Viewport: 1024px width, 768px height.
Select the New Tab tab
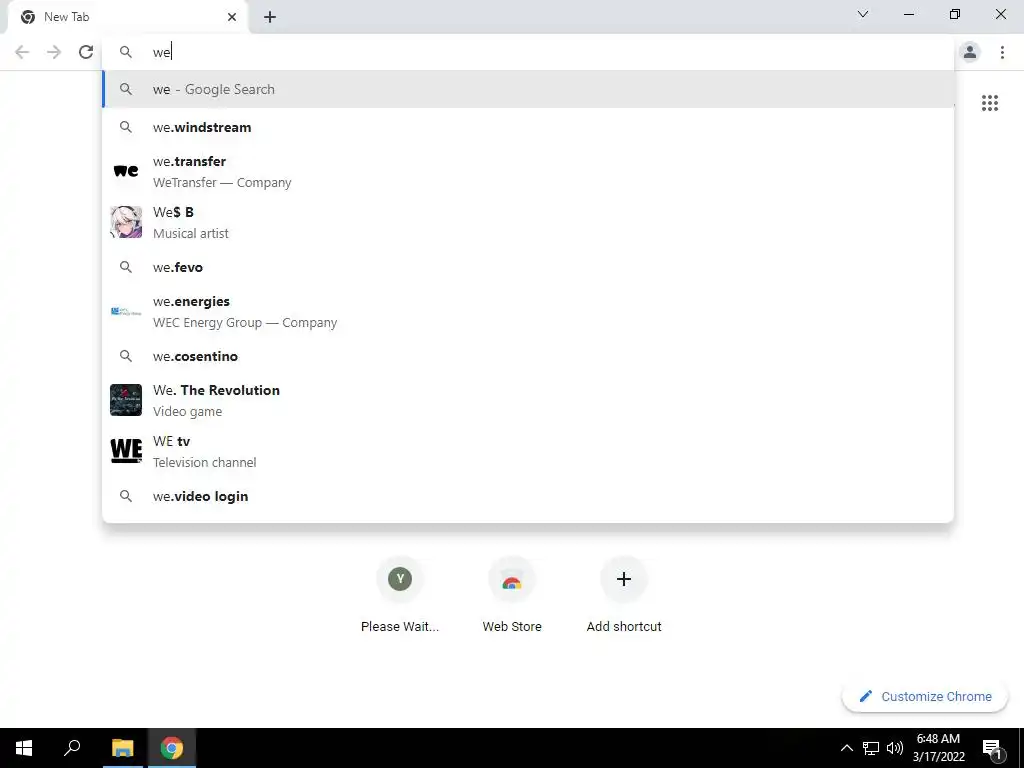click(127, 17)
